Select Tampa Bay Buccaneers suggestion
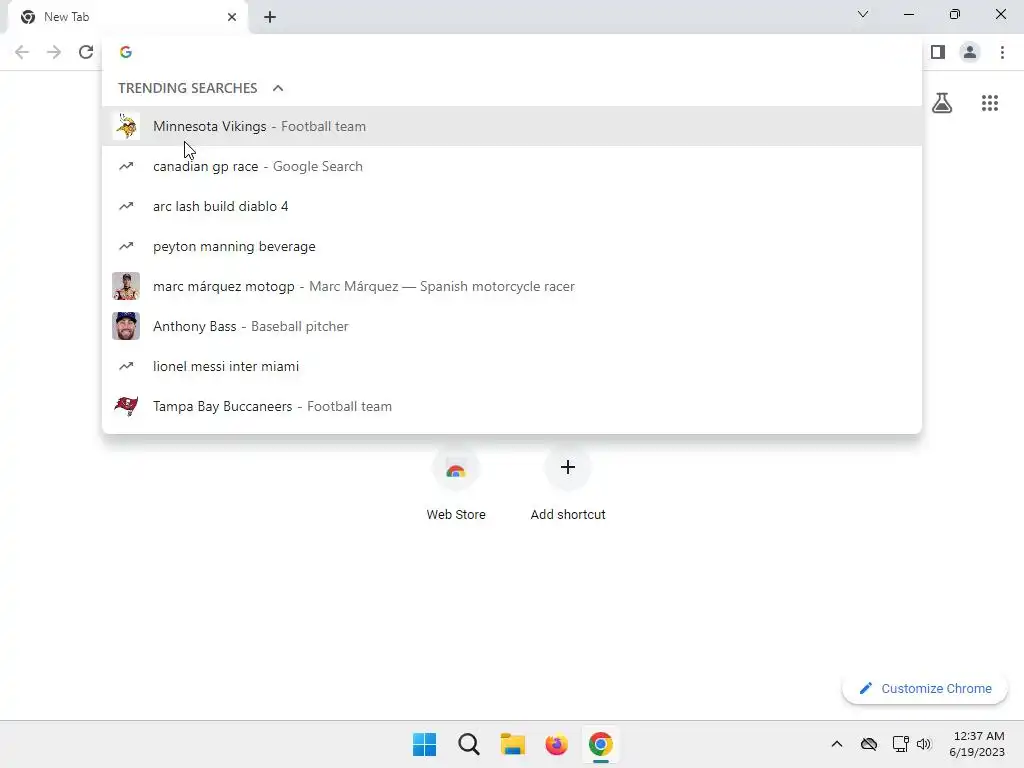The height and width of the screenshot is (768, 1024). tap(512, 406)
